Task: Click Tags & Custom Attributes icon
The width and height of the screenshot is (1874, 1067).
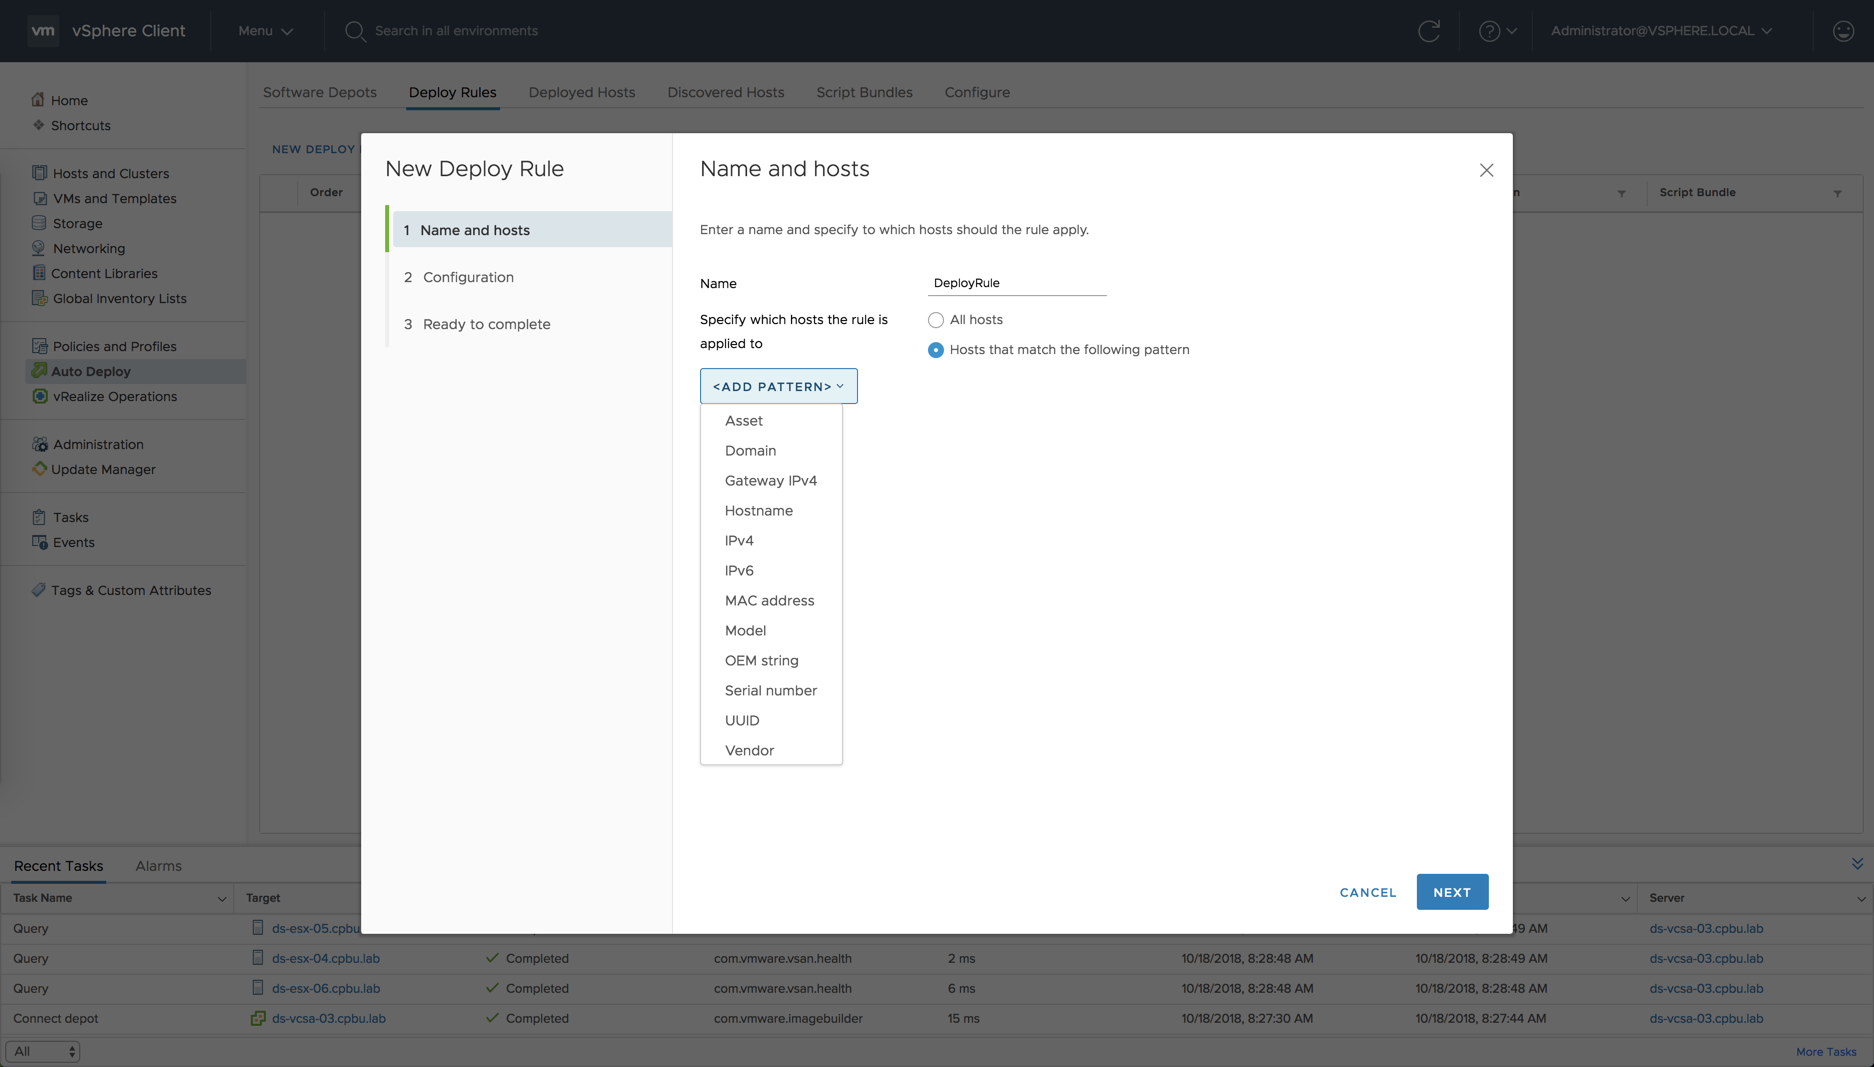Action: pyautogui.click(x=39, y=590)
